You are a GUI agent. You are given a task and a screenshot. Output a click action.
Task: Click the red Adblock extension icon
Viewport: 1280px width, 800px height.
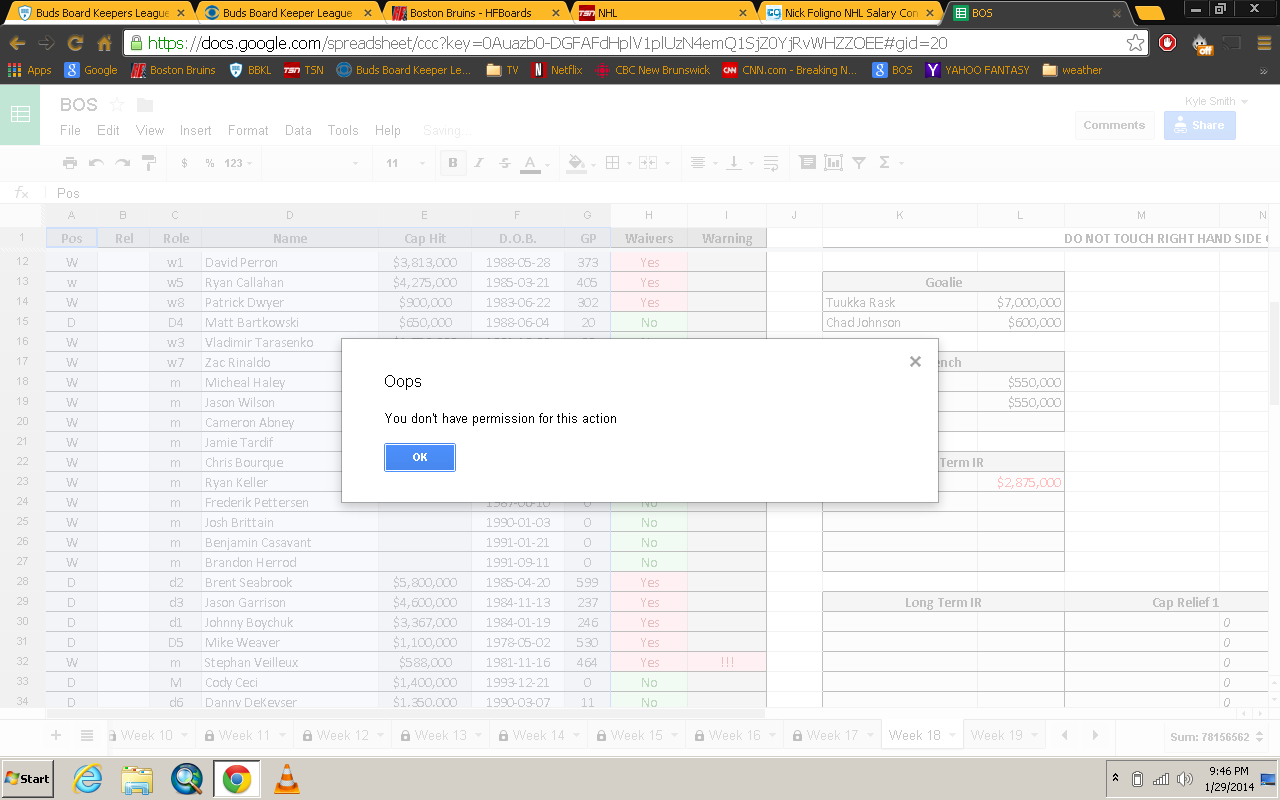pos(1167,43)
